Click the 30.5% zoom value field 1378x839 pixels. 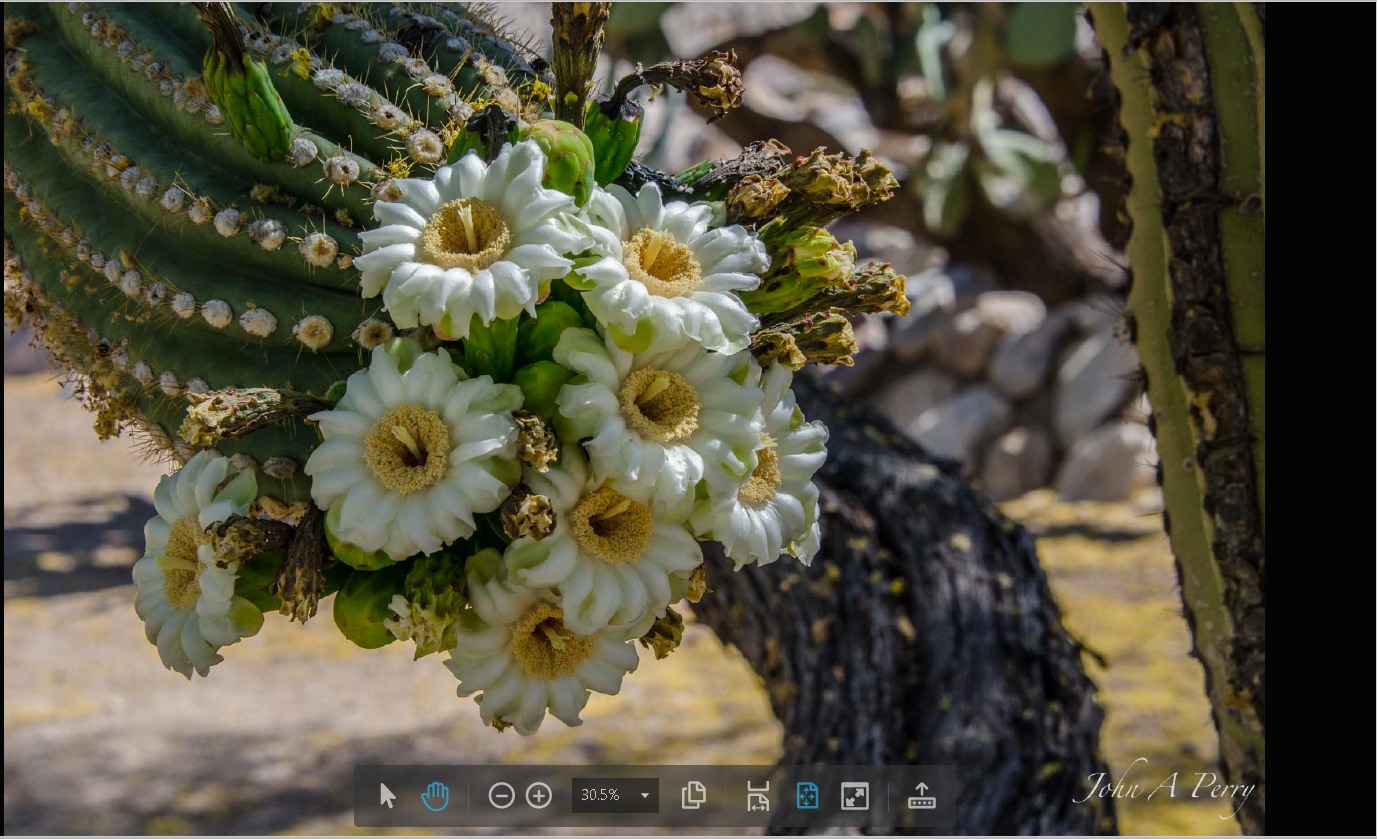(602, 796)
